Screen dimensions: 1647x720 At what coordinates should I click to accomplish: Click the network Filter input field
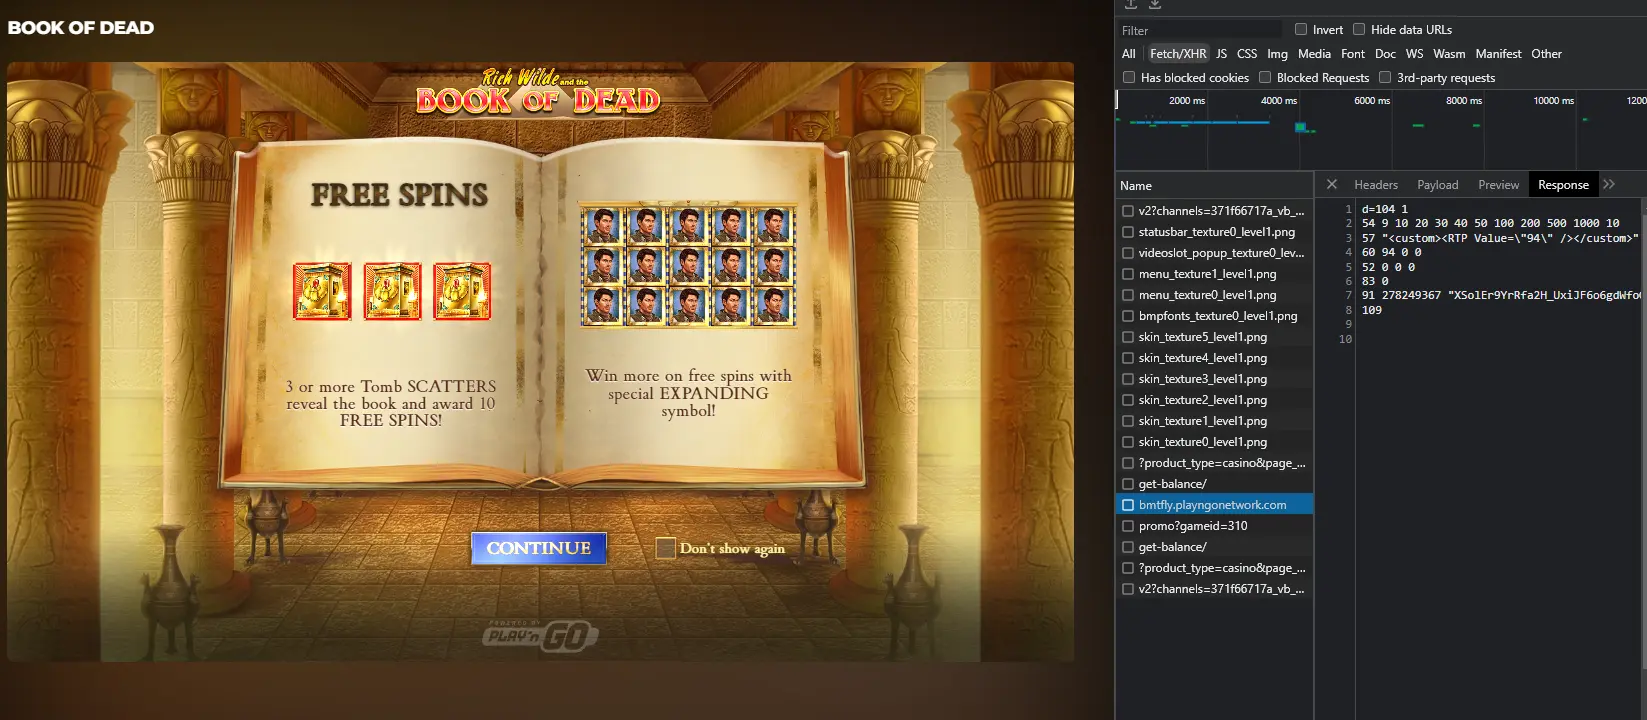(1199, 30)
